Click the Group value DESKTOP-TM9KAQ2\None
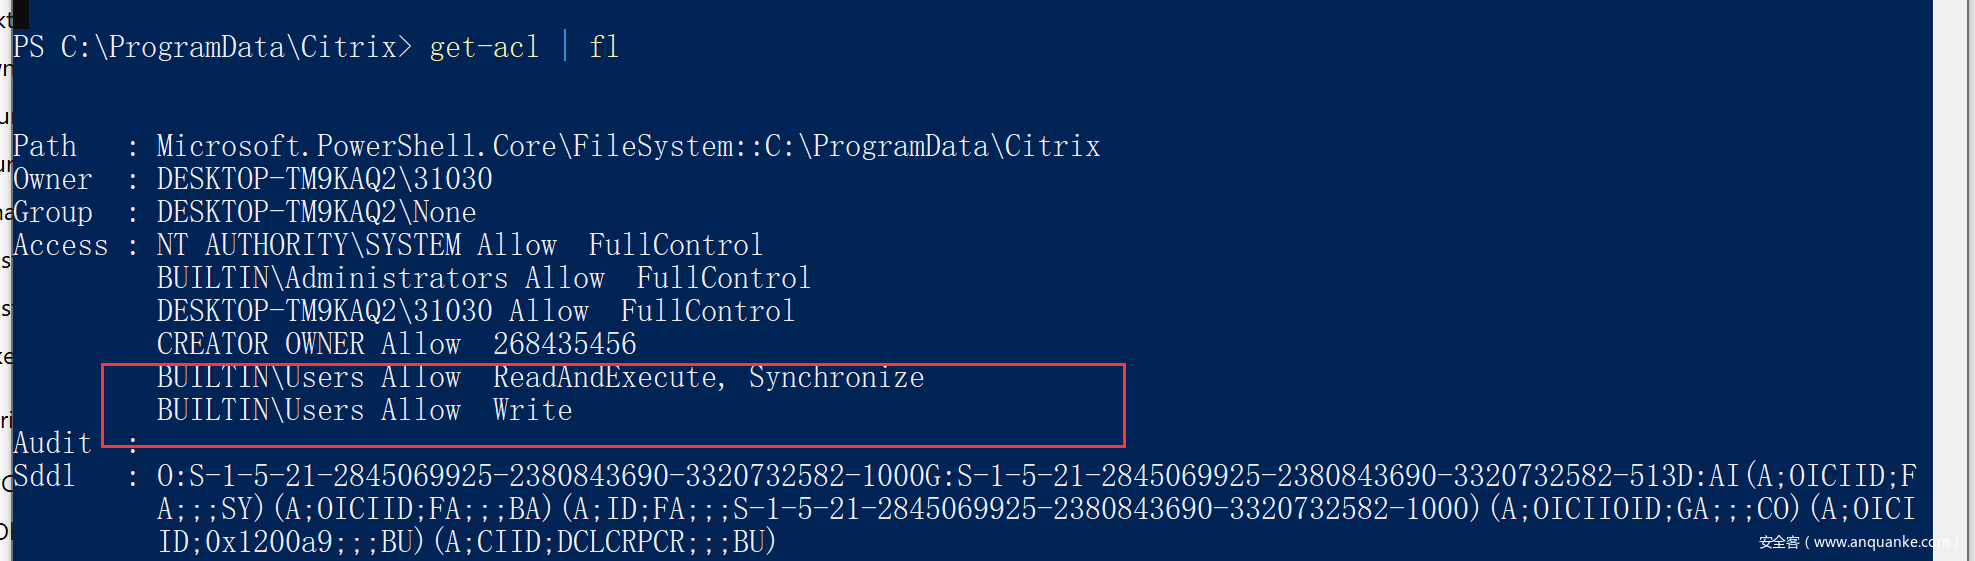Image resolution: width=1975 pixels, height=561 pixels. 316,212
